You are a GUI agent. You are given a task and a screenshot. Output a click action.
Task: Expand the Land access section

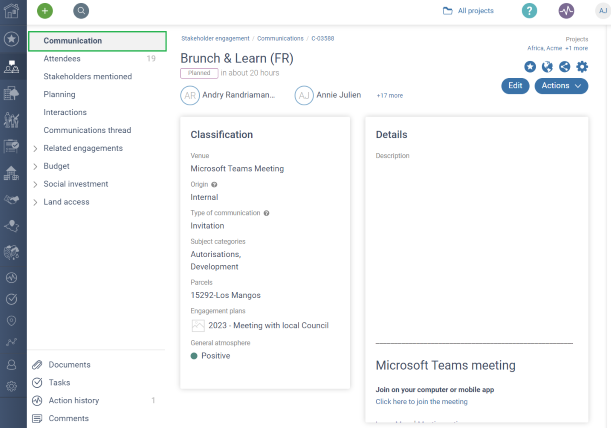36,202
